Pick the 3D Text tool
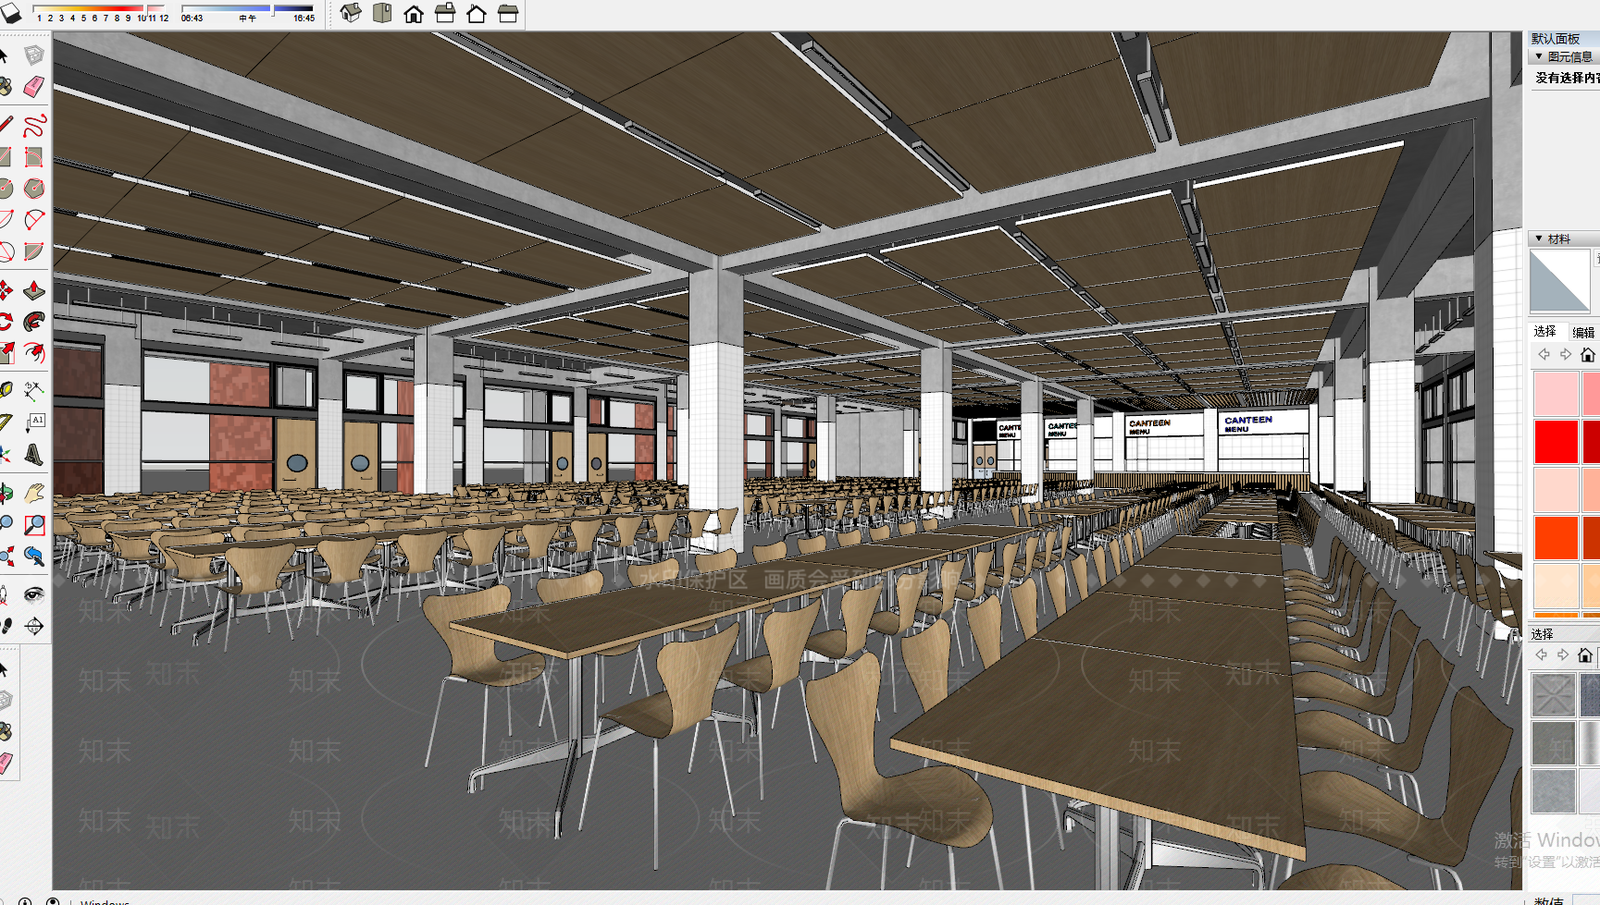 [34, 454]
